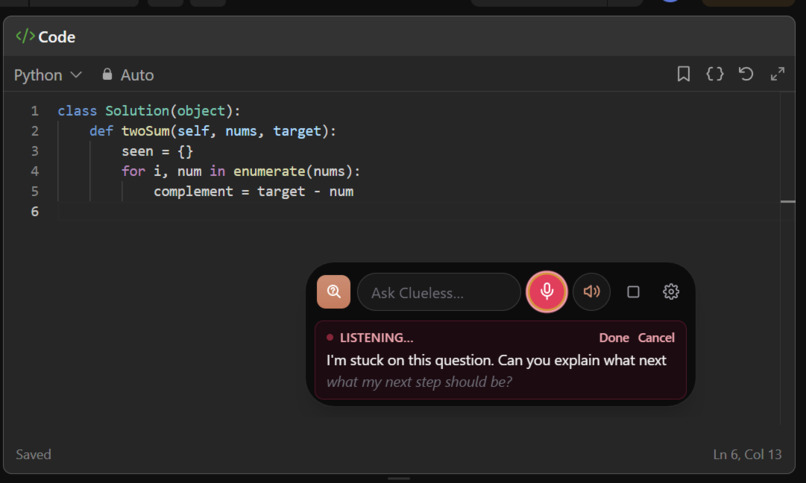The height and width of the screenshot is (483, 806).
Task: Click the Saved status text
Action: pyautogui.click(x=33, y=454)
